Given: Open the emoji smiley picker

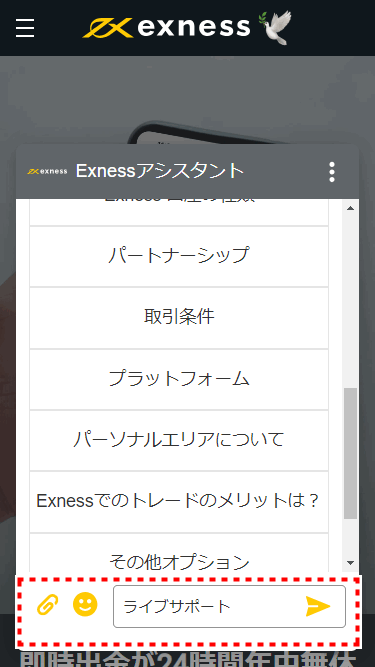Looking at the screenshot, I should [x=85, y=604].
